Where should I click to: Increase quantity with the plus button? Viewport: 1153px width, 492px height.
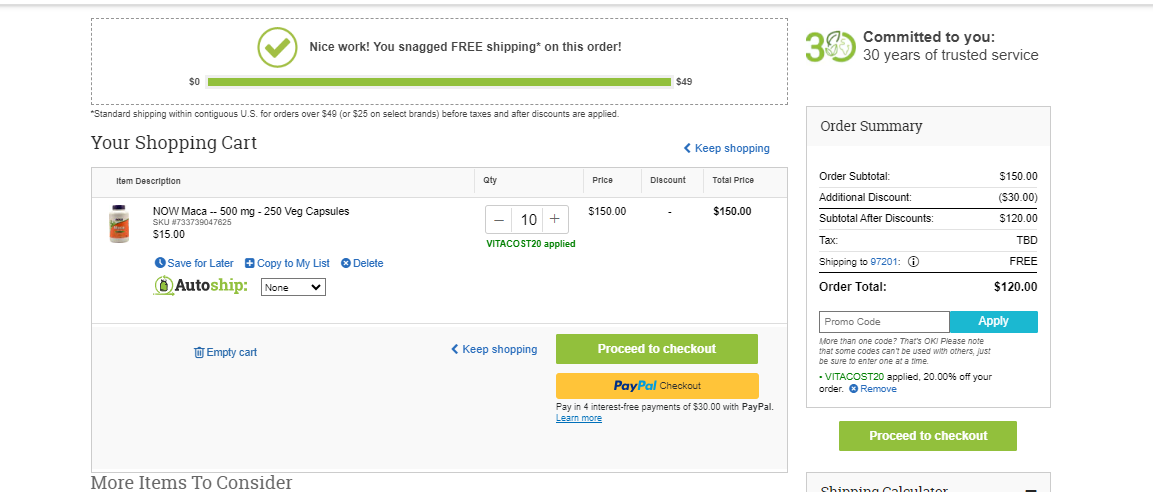(555, 219)
